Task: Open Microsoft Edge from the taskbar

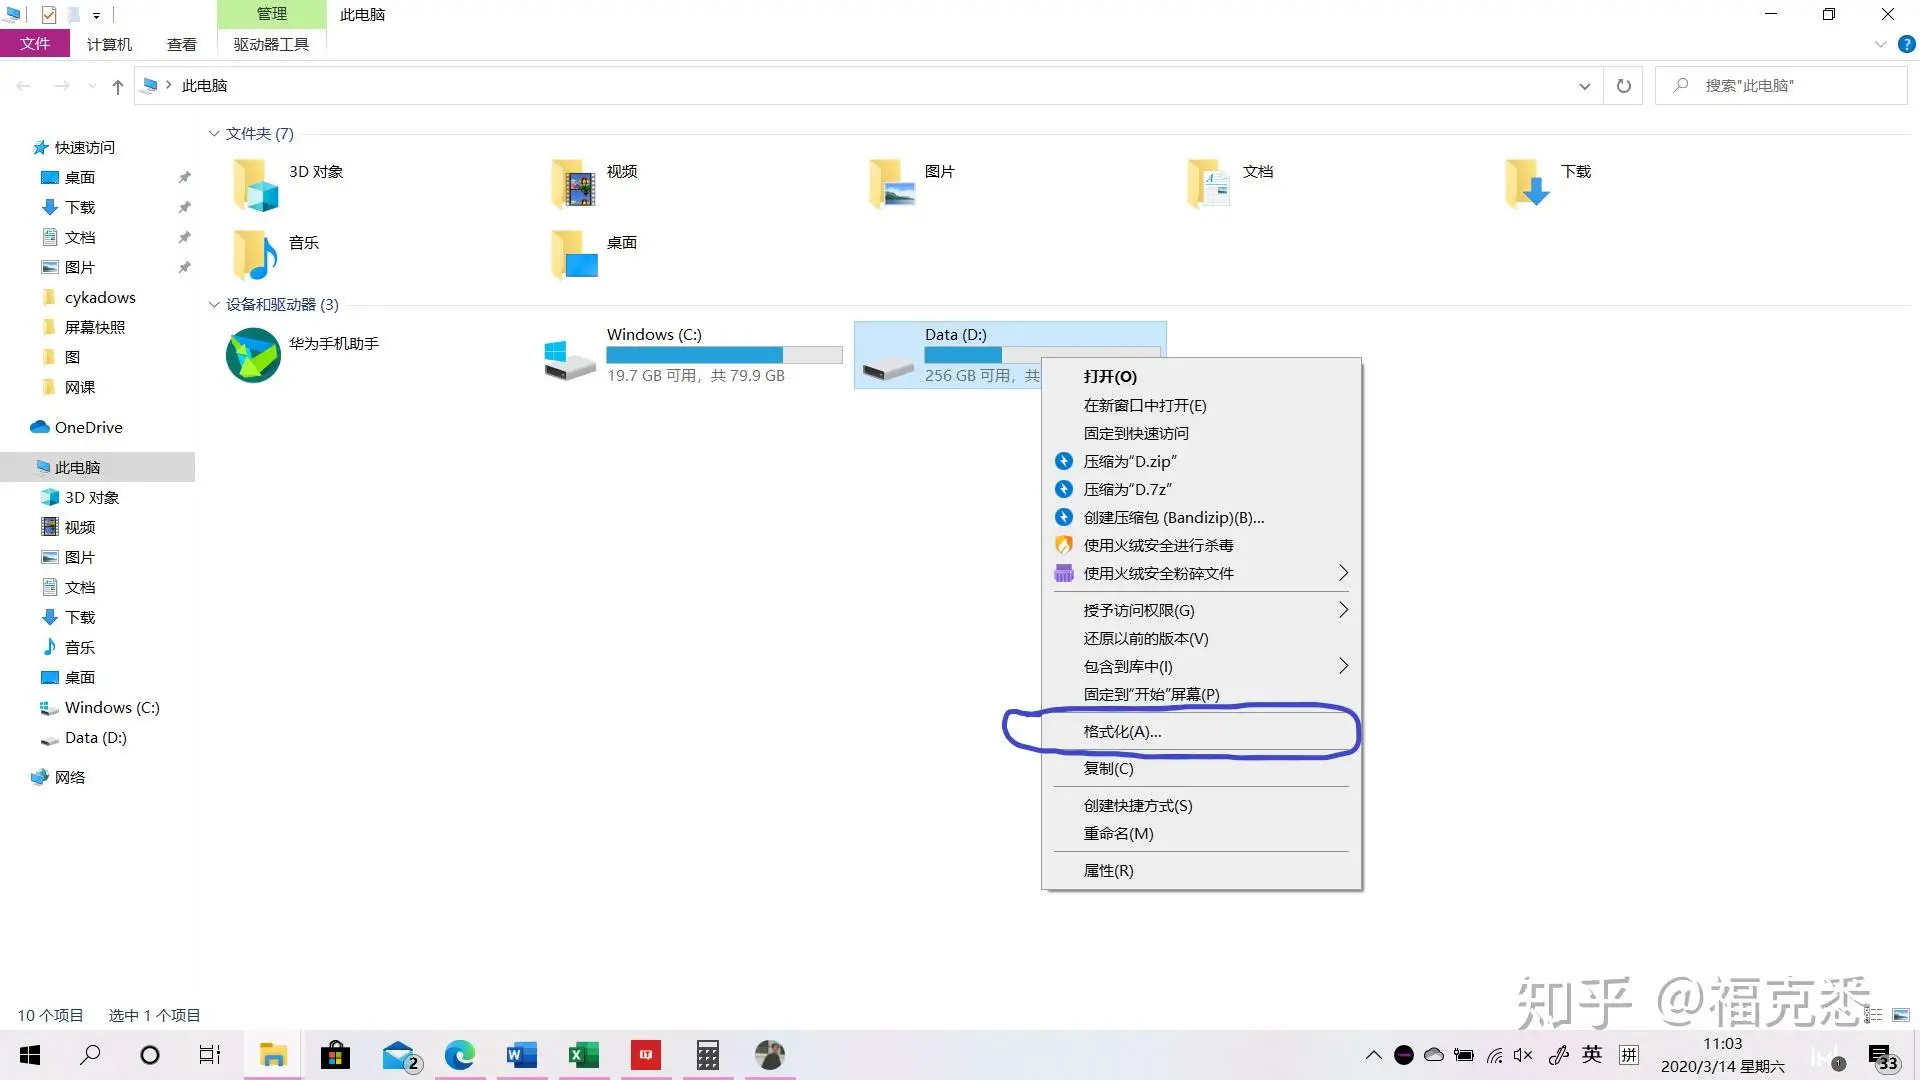Action: [x=459, y=1055]
